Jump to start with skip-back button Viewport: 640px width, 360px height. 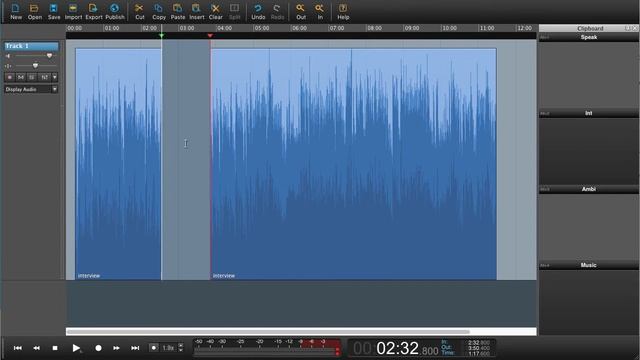click(x=18, y=348)
